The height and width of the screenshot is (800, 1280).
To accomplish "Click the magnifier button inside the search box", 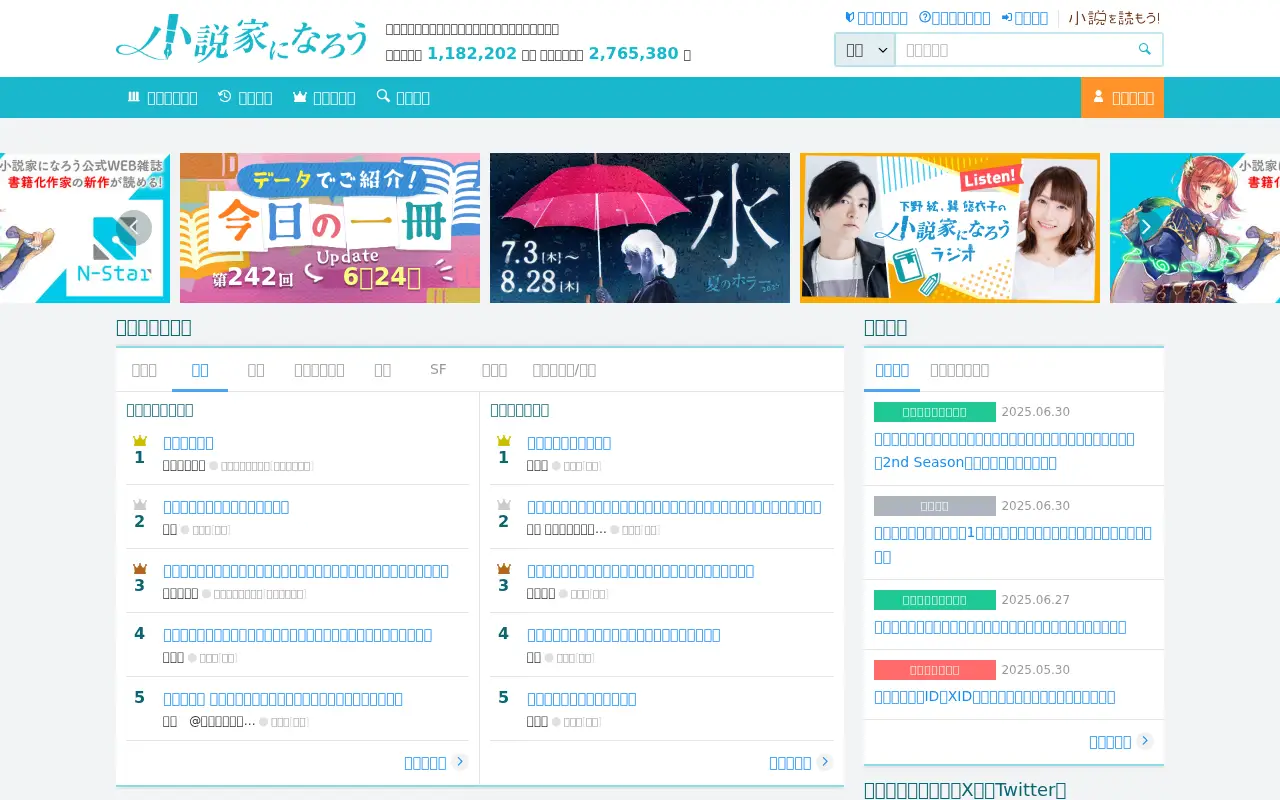I will [x=1145, y=49].
